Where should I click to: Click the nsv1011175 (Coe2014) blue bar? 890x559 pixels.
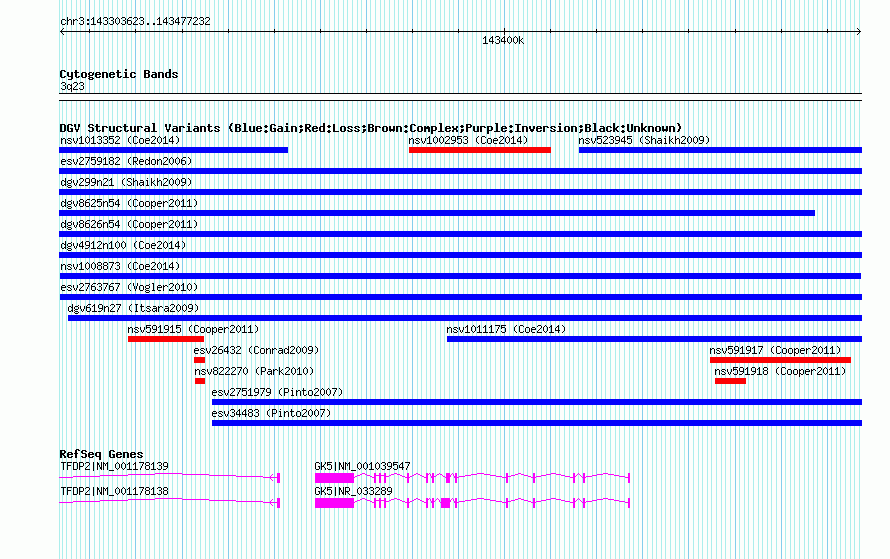(654, 339)
